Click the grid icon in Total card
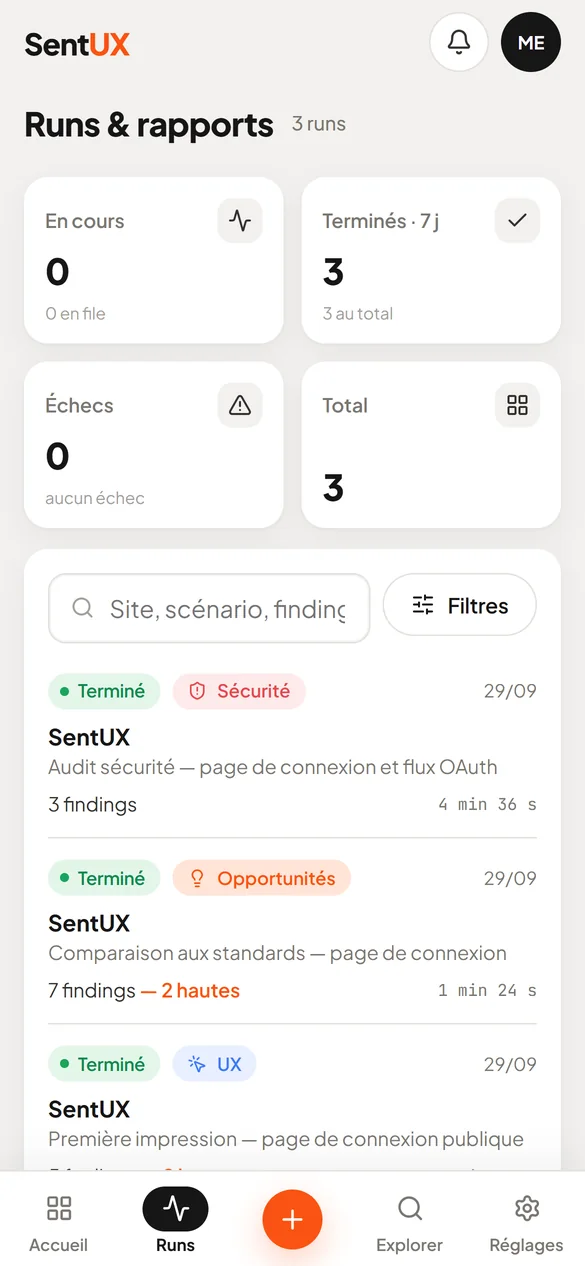The width and height of the screenshot is (585, 1266). point(517,405)
